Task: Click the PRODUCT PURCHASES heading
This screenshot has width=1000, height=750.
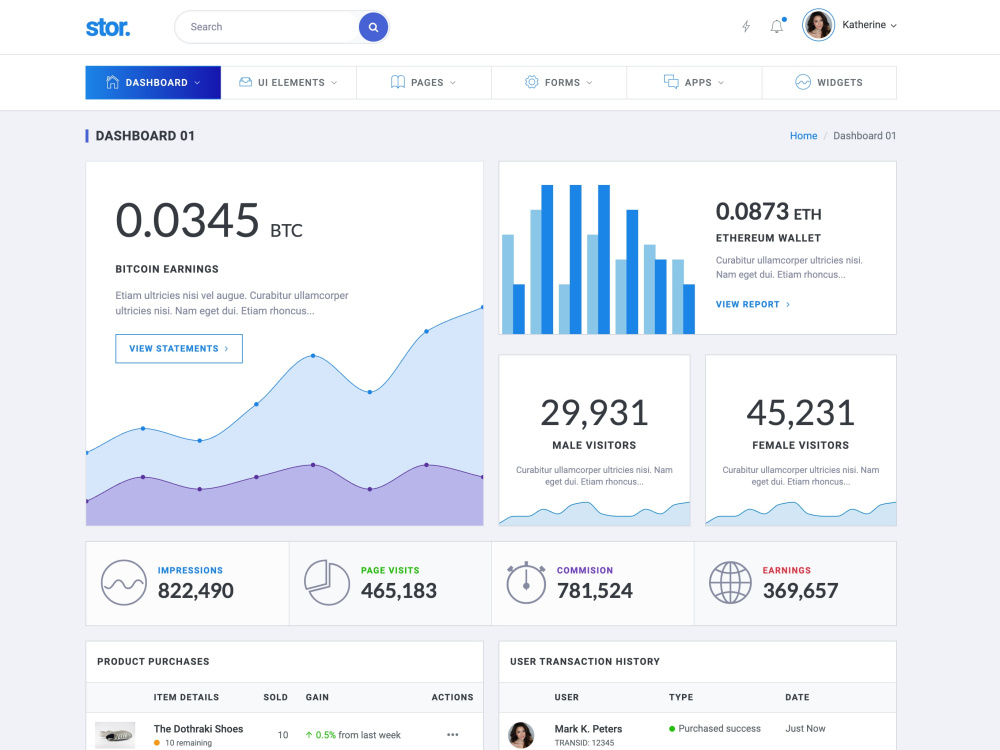Action: pyautogui.click(x=153, y=661)
